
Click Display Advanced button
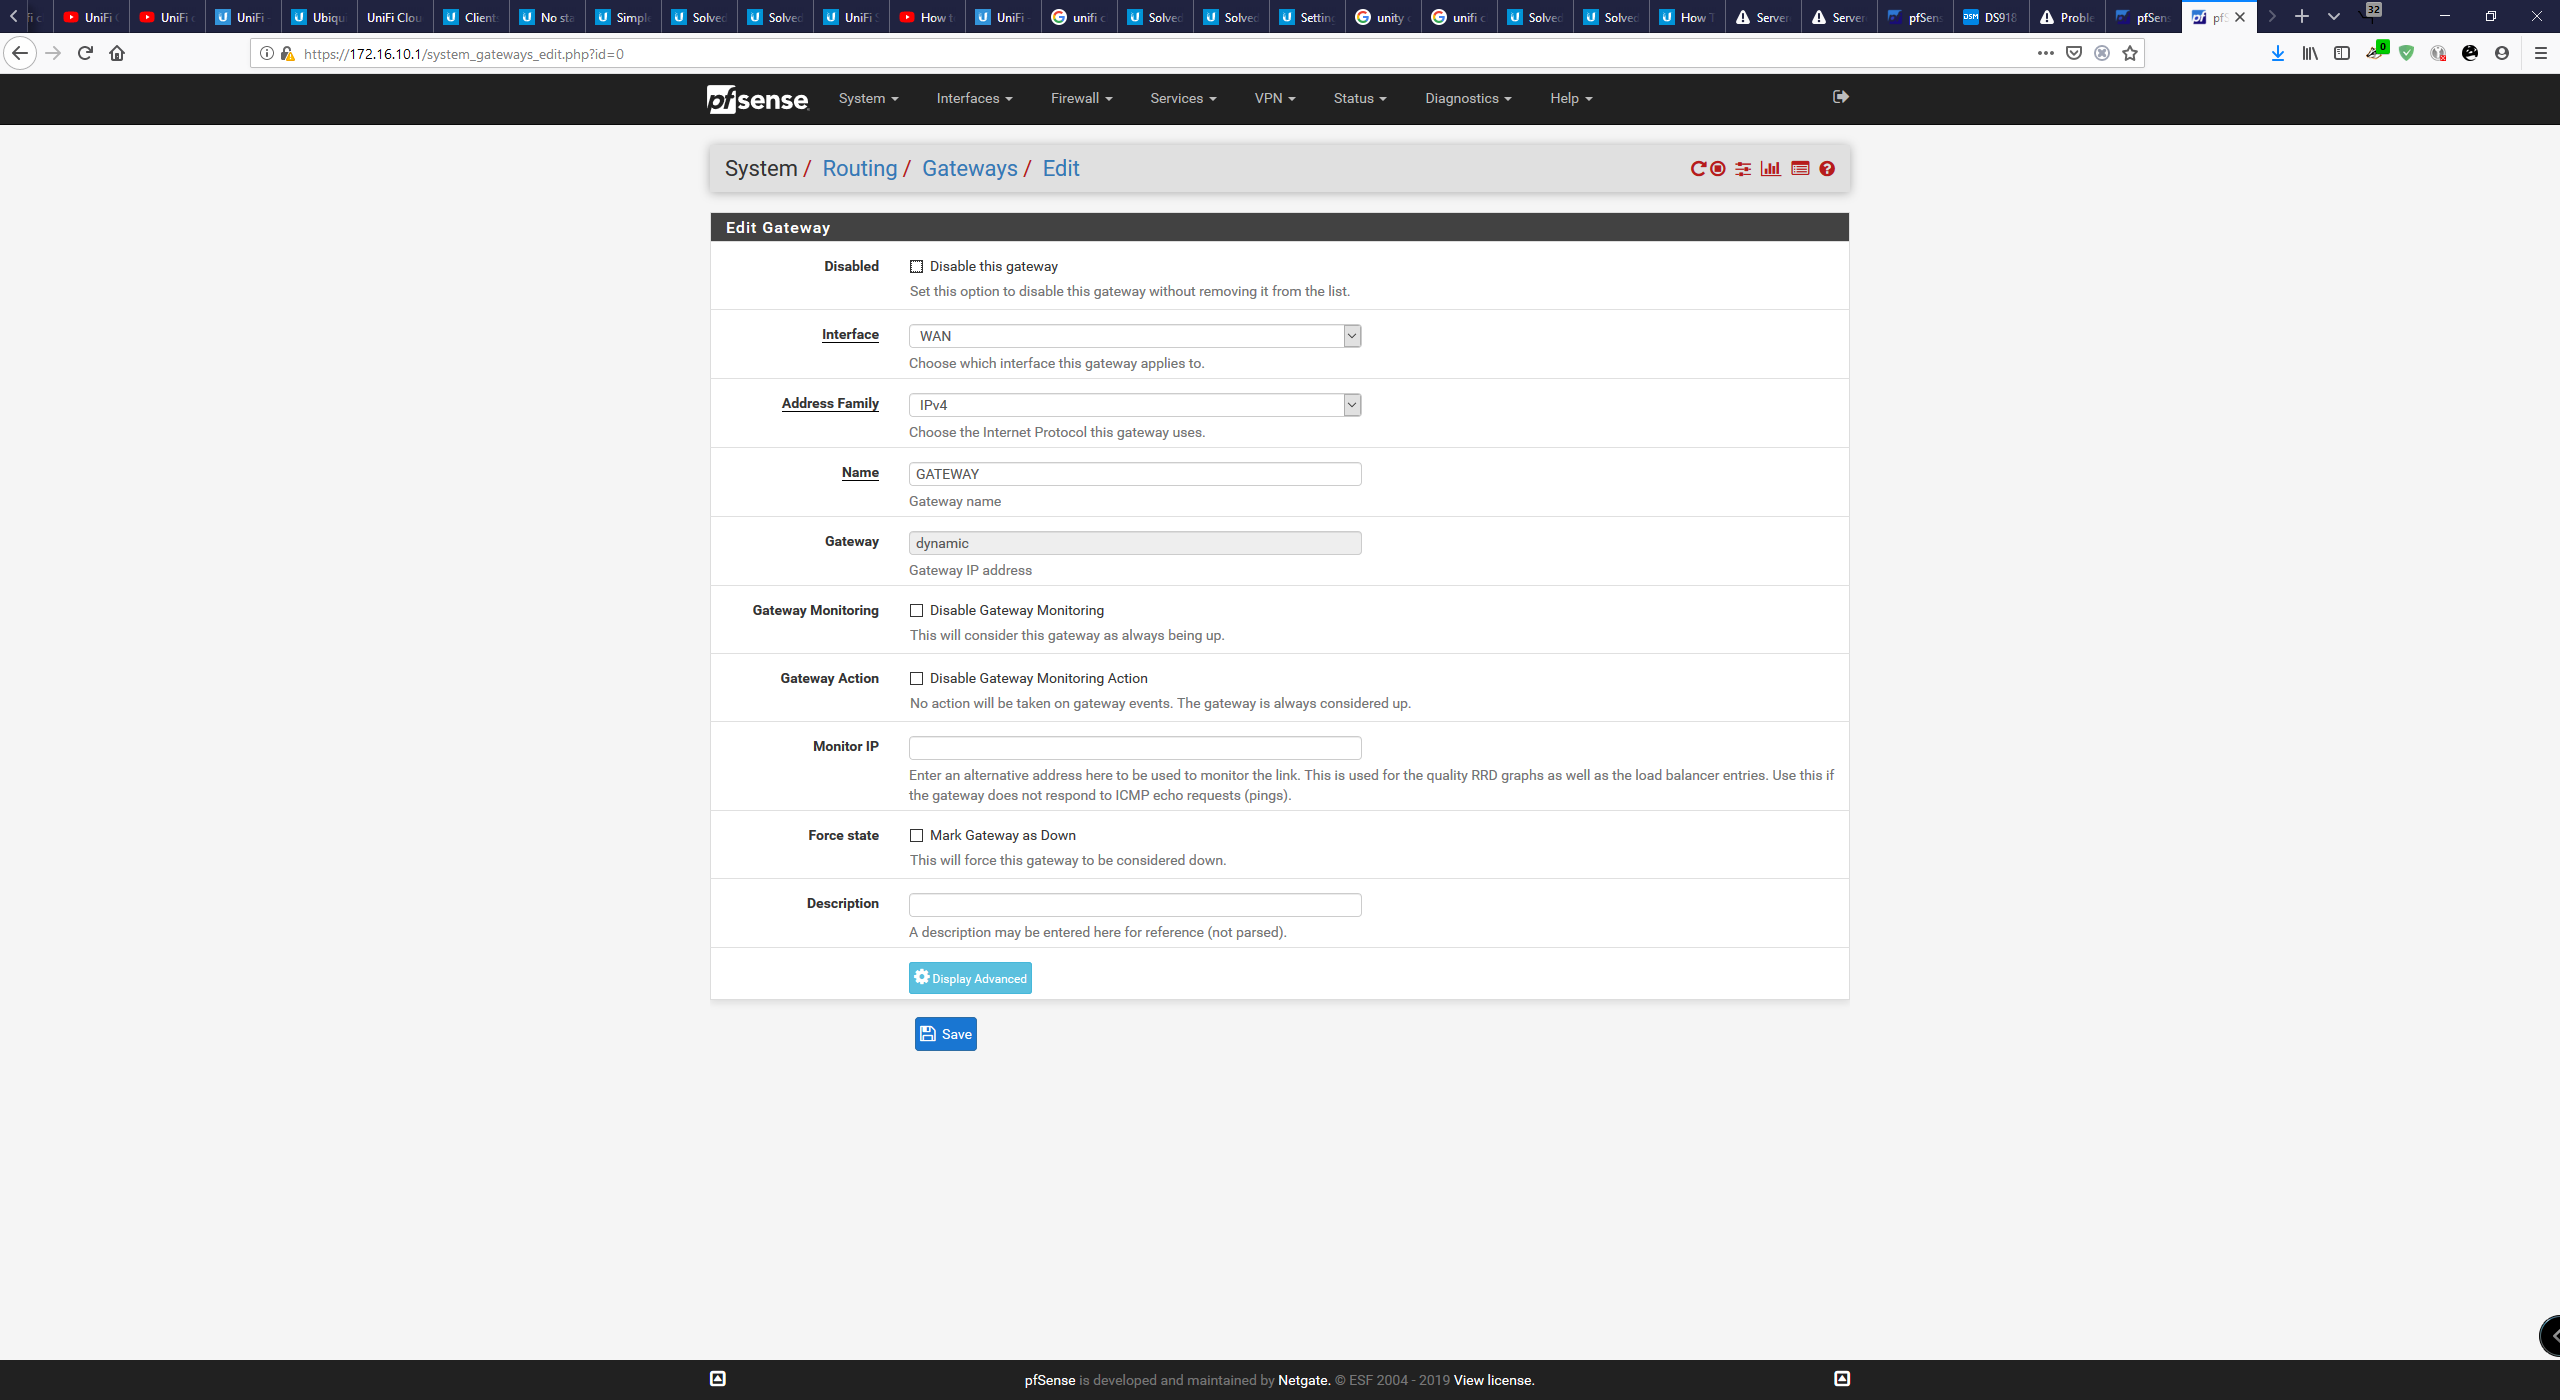pos(969,979)
